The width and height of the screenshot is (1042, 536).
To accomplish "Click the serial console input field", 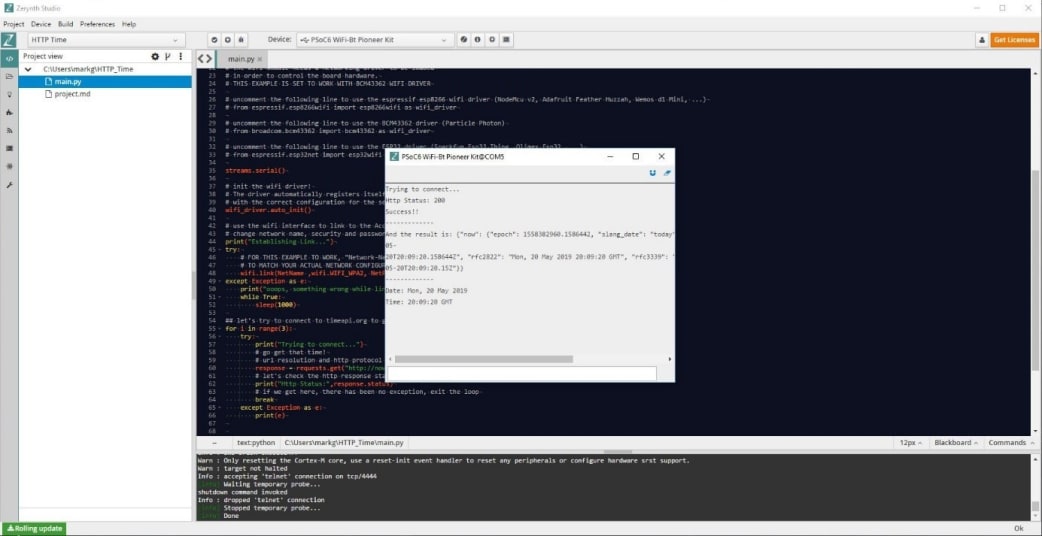I will [x=522, y=373].
